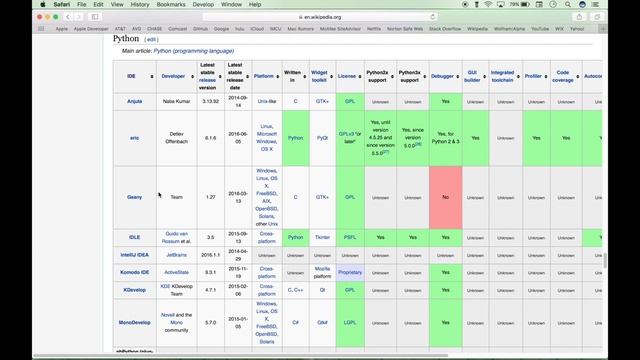640x360 pixels.
Task: Open the Develop menu
Action: 203,4
